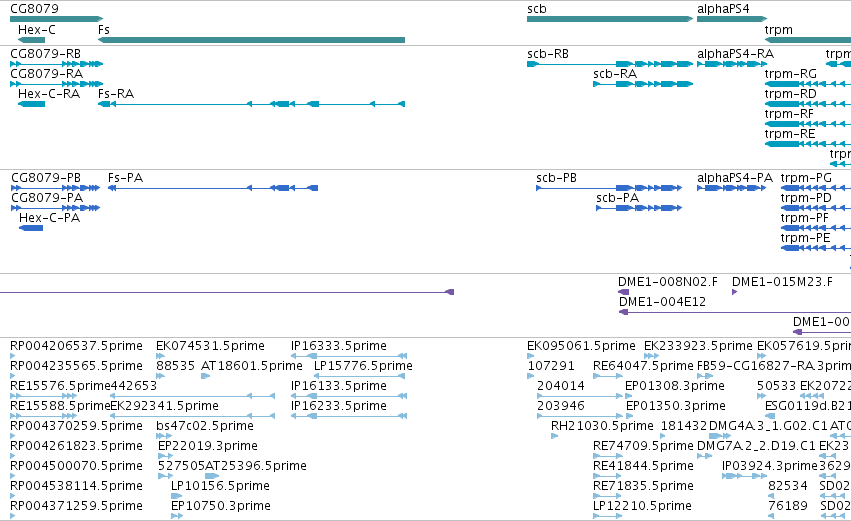Screen dimensions: 851x521
Task: Open the trpm-PE protein label
Action: click(x=805, y=238)
